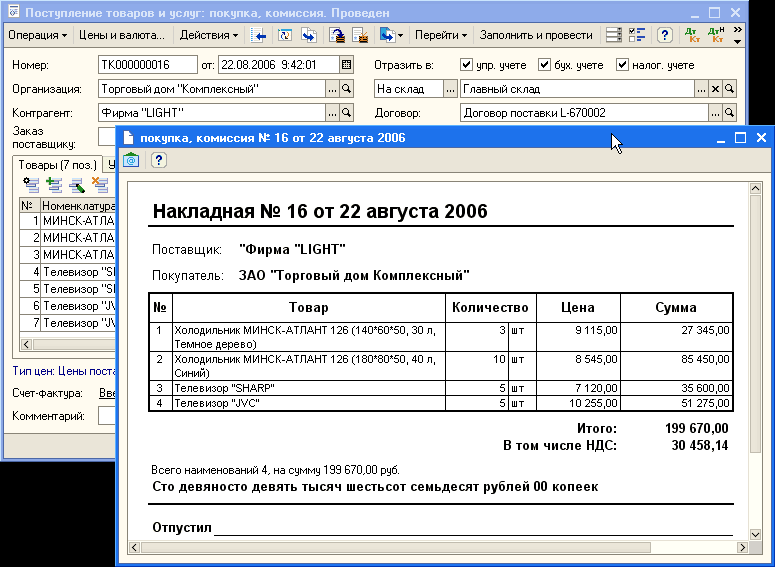Open the Перейти dropdown menu
775x567 pixels.
tap(441, 35)
